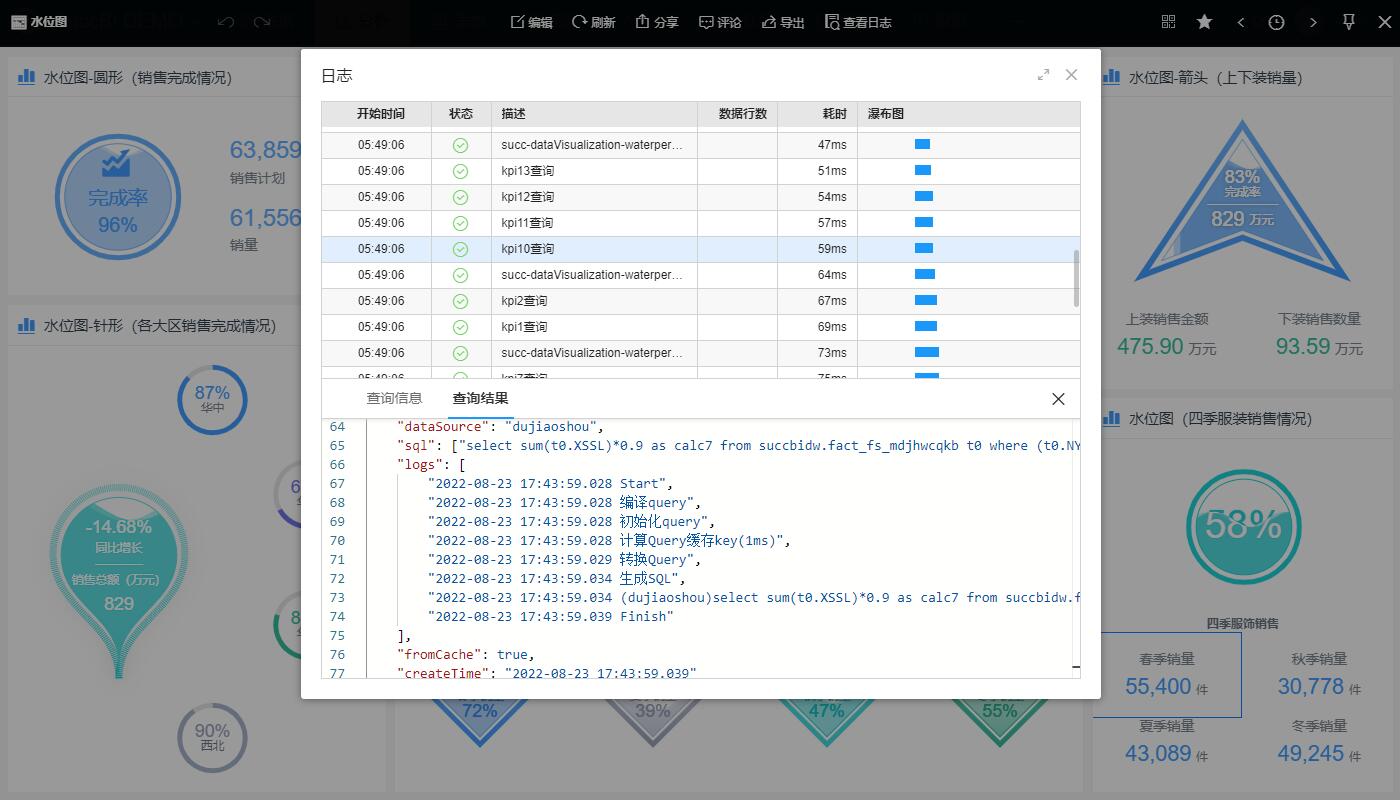The width and height of the screenshot is (1400, 800).
Task: Expand the 日志 dialog to full screen
Action: point(1043,74)
